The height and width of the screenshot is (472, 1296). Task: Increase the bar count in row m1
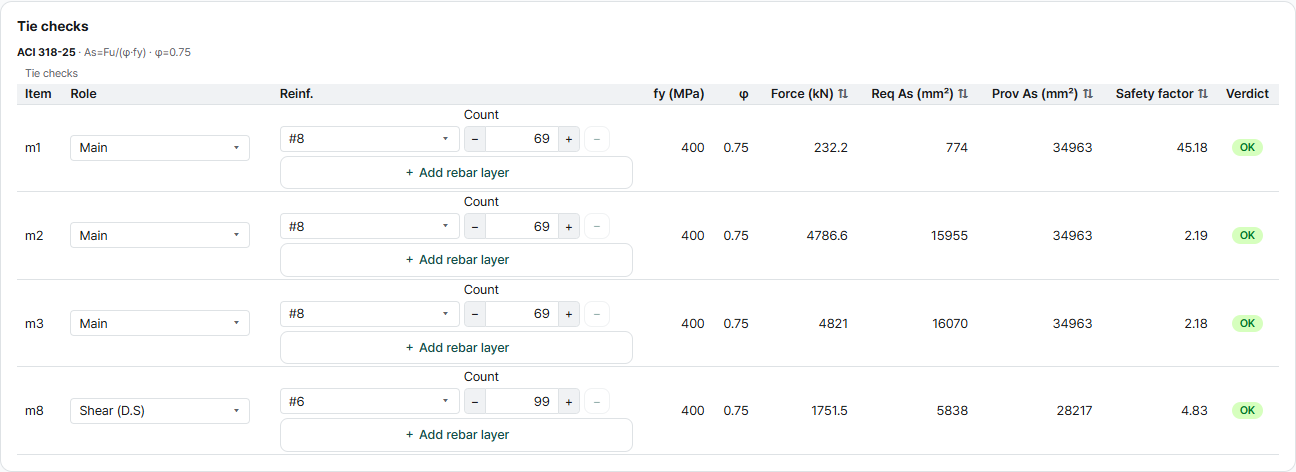coord(569,139)
